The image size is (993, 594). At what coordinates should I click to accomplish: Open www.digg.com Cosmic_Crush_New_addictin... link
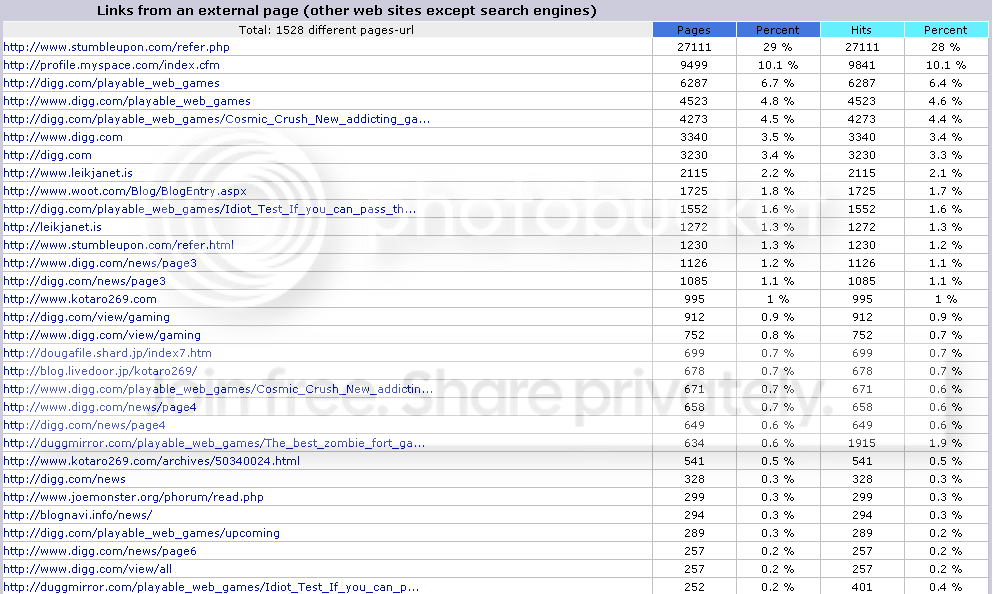pyautogui.click(x=218, y=389)
